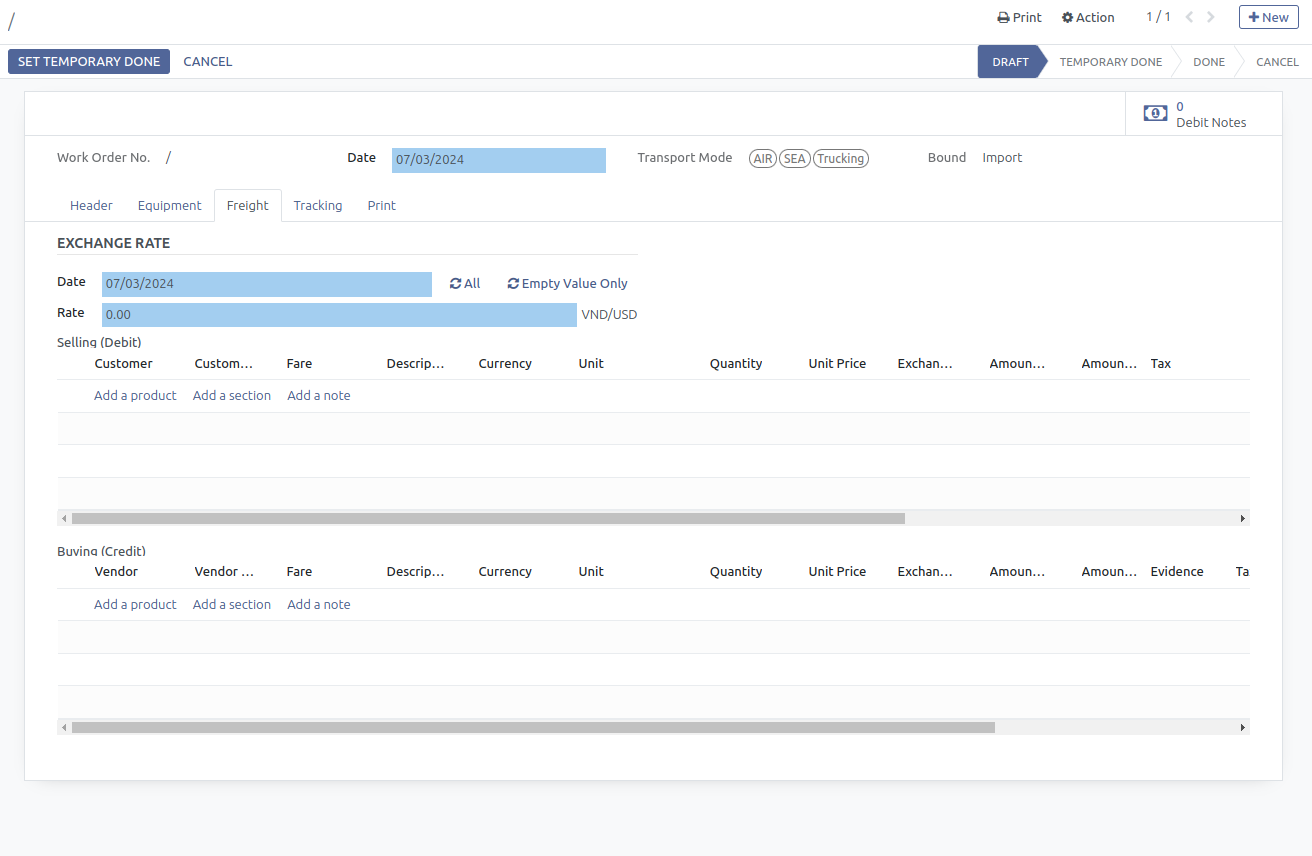
Task: Go to the previous record arrow
Action: 1189,17
